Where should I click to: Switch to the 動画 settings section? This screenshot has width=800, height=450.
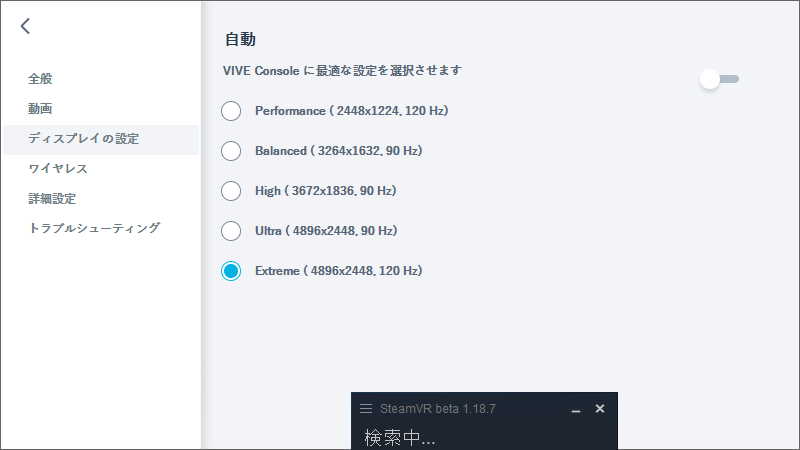[x=40, y=108]
